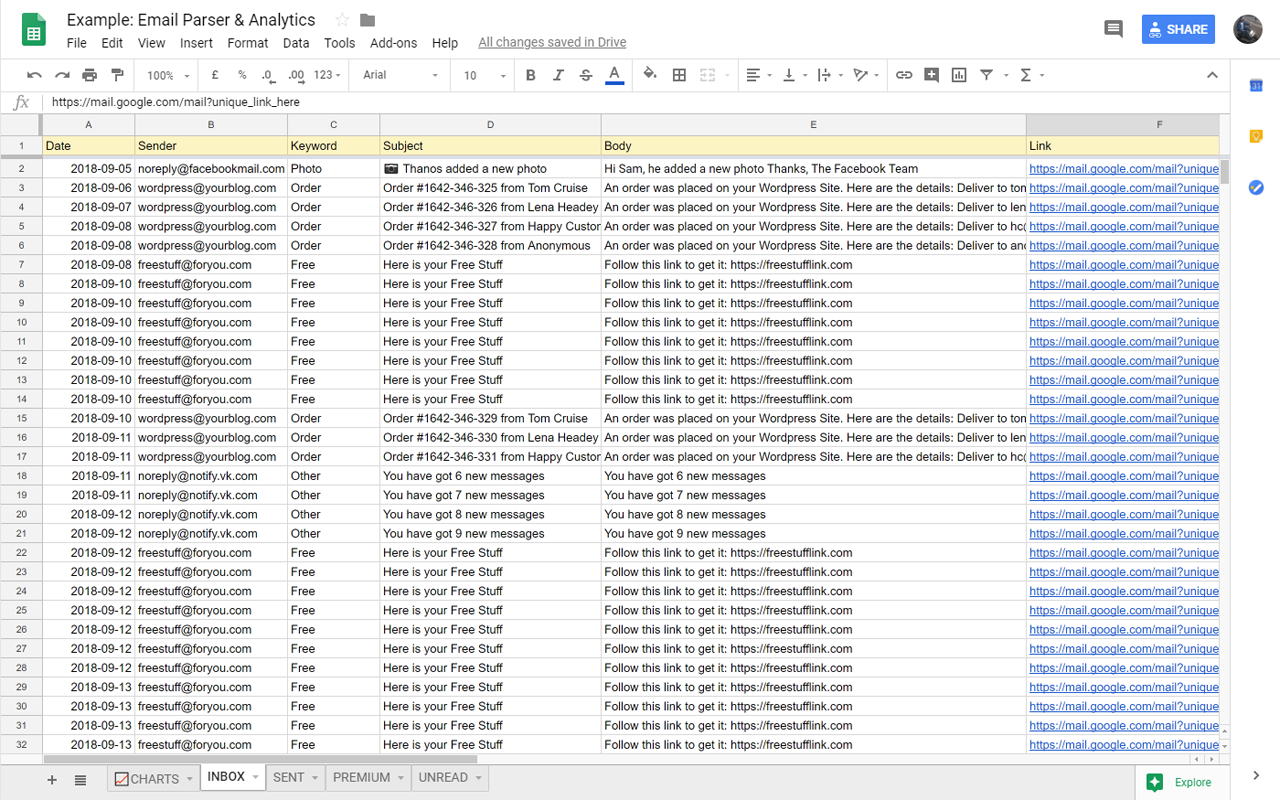Open Google Calendar from the right sidebar
Viewport: 1280px width, 800px height.
[x=1256, y=85]
